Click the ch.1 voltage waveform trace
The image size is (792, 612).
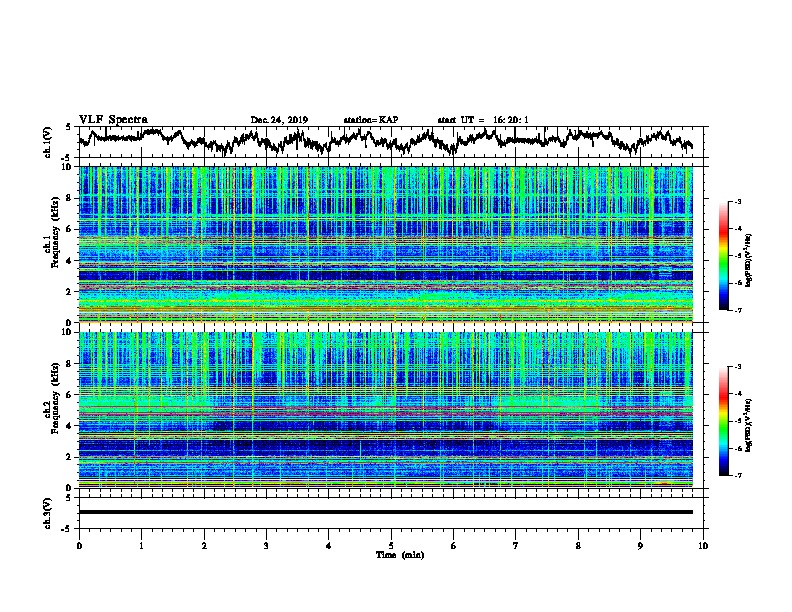385,140
